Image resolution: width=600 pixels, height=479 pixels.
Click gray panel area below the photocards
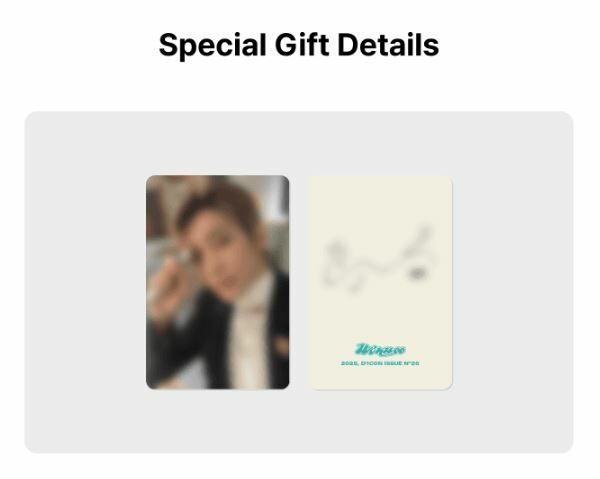point(299,421)
